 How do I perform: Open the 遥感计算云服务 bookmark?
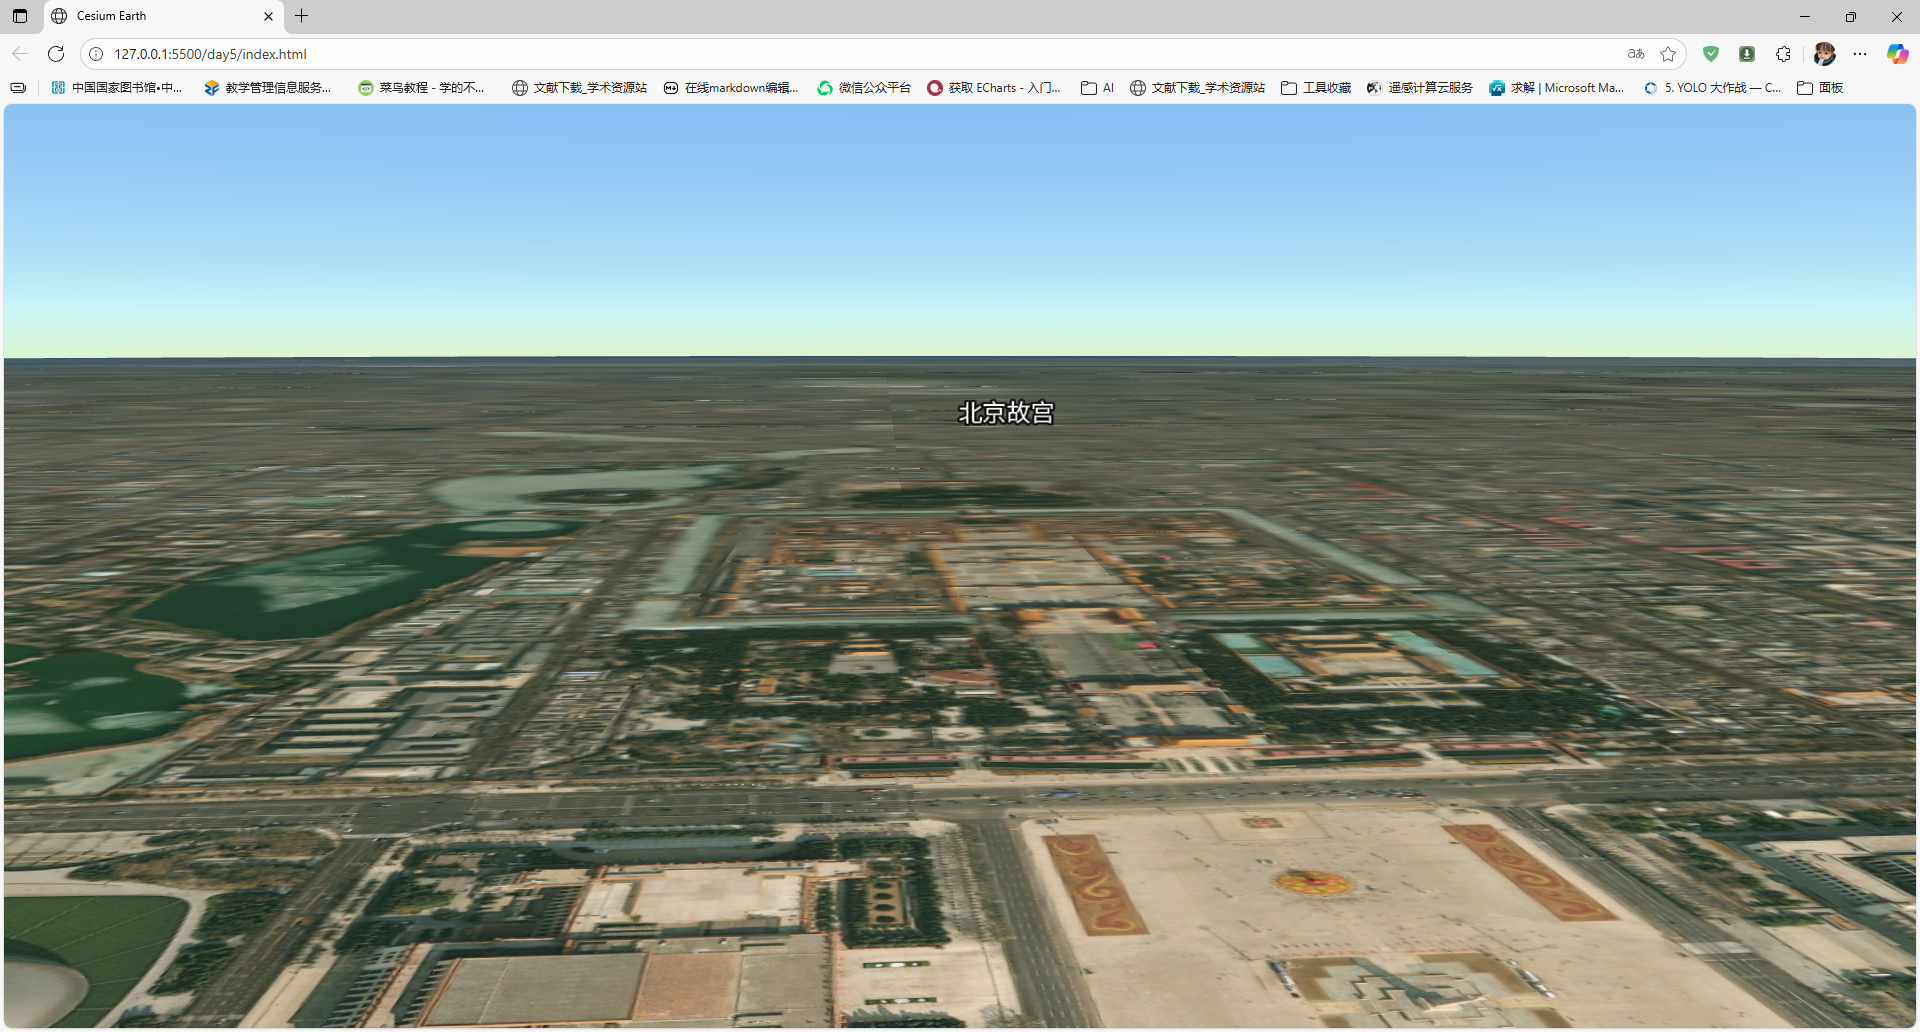point(1420,88)
